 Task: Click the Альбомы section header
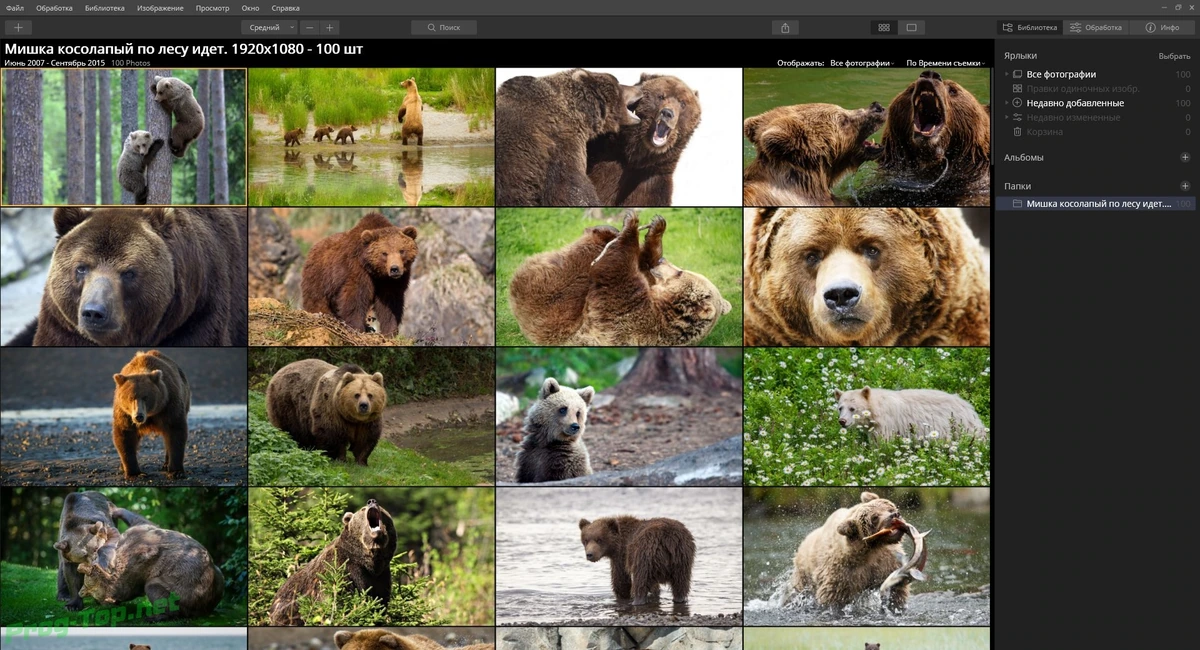pos(1024,157)
